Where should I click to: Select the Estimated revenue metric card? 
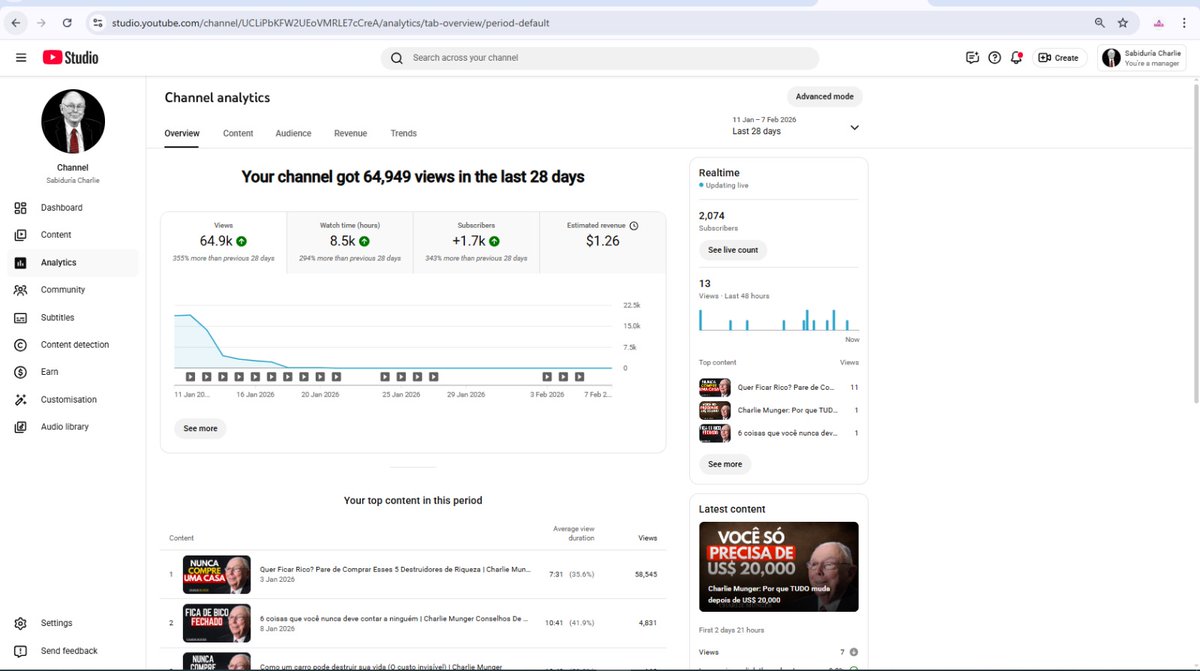602,242
